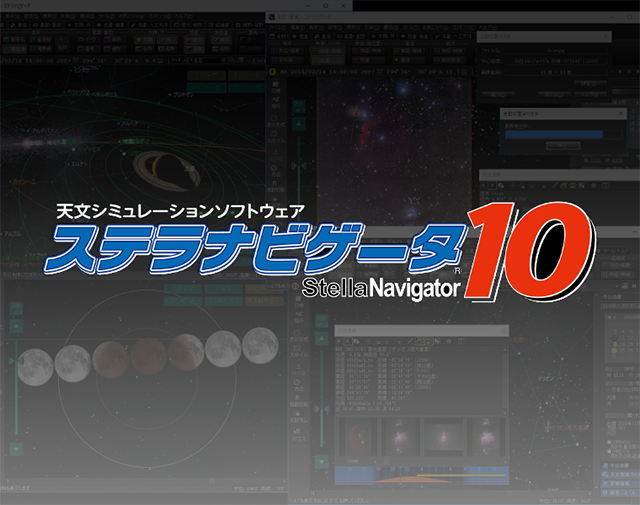Open 最新ニュース link in right panel
The width and height of the screenshot is (640, 505).
click(620, 493)
